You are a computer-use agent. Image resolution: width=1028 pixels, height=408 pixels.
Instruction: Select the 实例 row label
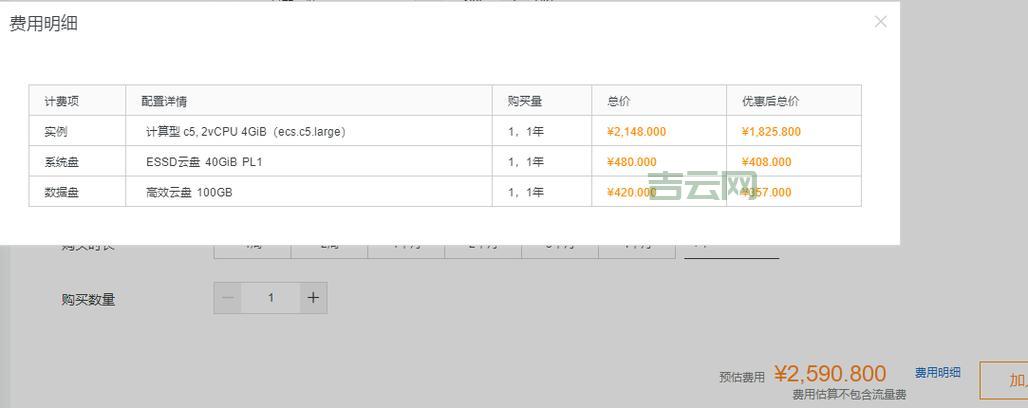coord(56,132)
